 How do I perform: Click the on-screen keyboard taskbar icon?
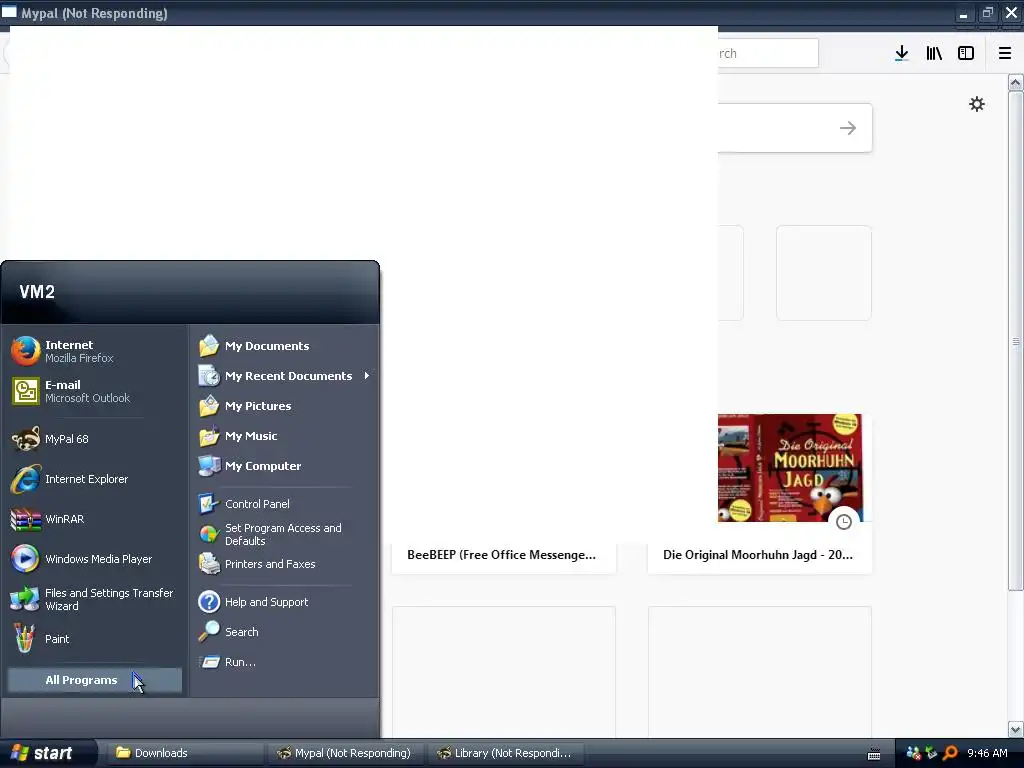point(874,754)
